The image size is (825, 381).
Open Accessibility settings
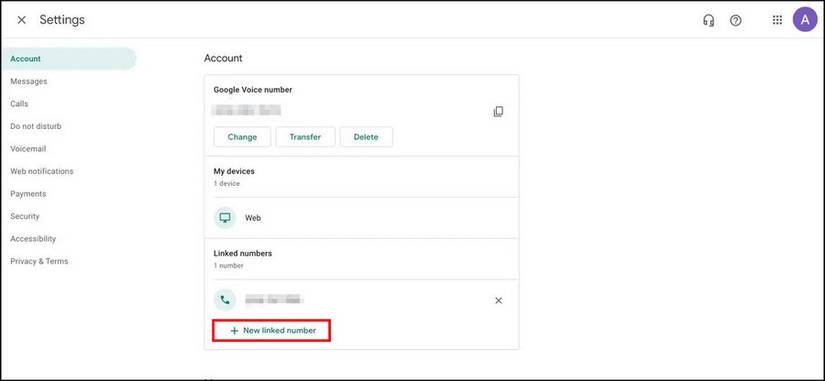coord(33,238)
